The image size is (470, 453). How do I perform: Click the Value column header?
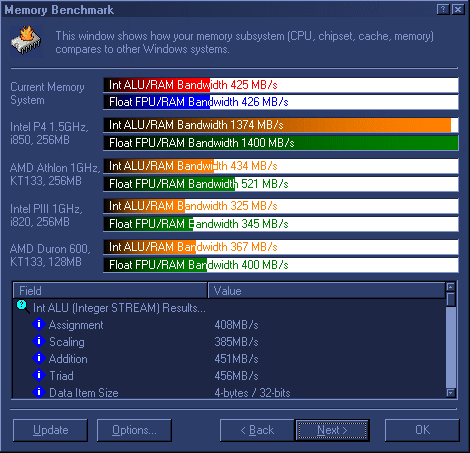tap(326, 291)
